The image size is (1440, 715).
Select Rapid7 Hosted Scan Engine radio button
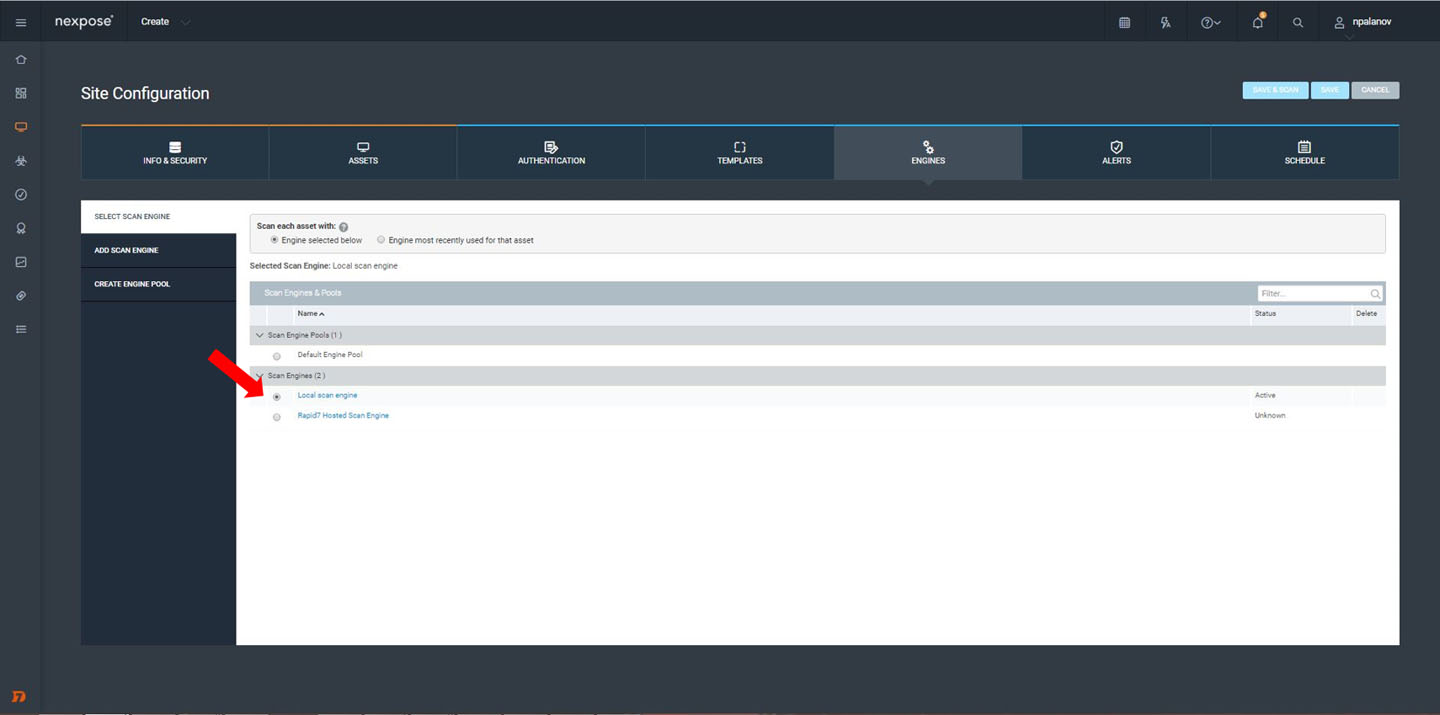coord(277,417)
